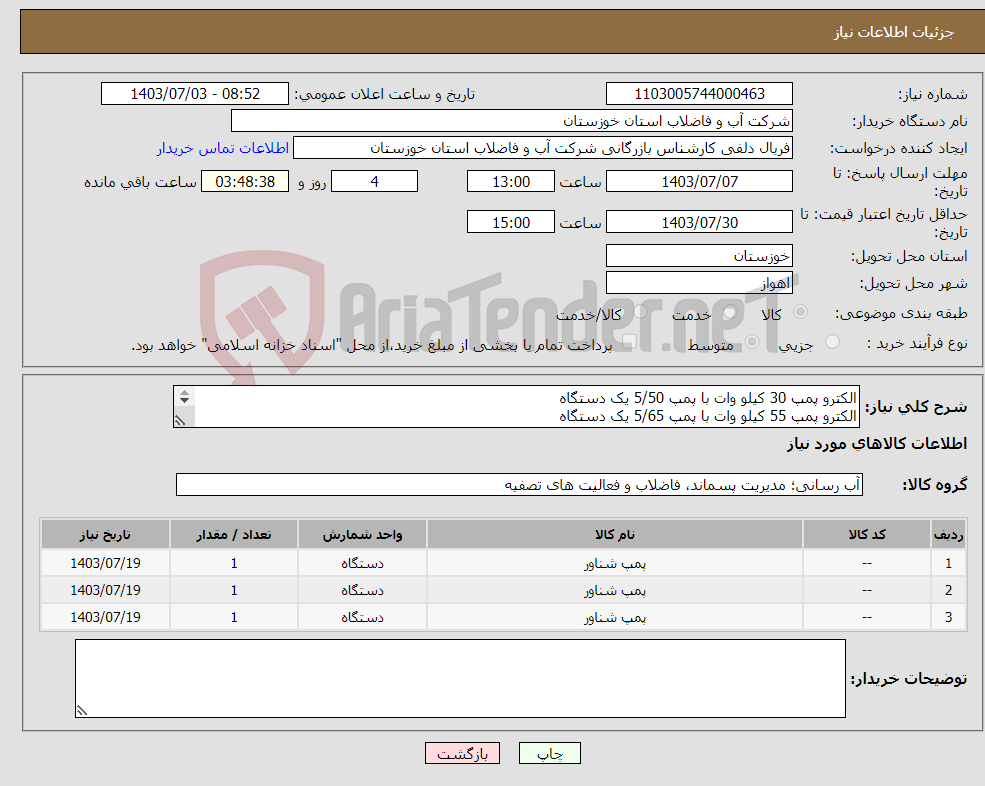
Task: Click پمپ شناور in row 2
Action: (615, 591)
